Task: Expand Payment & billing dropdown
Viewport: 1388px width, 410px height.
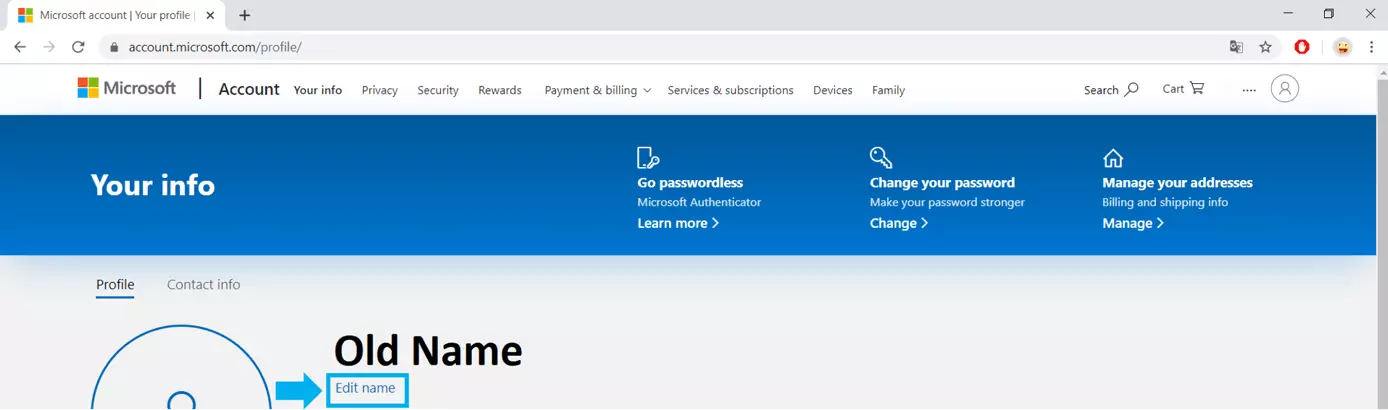Action: pyautogui.click(x=598, y=90)
